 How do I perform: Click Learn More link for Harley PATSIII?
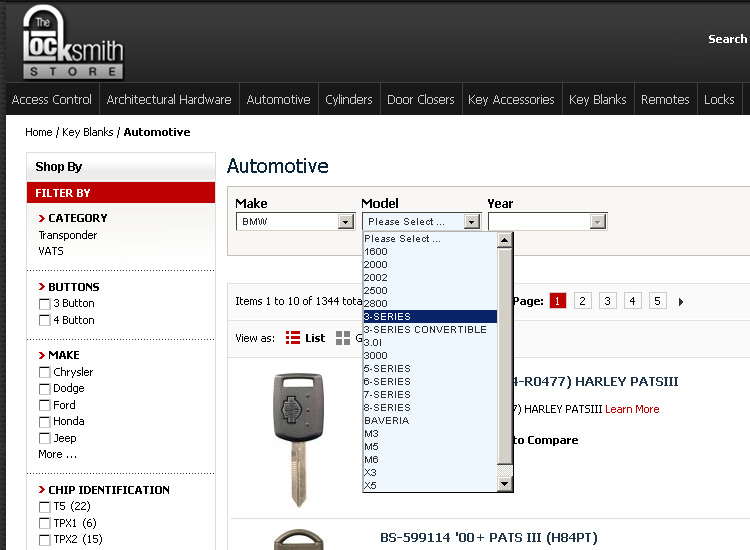[x=632, y=409]
